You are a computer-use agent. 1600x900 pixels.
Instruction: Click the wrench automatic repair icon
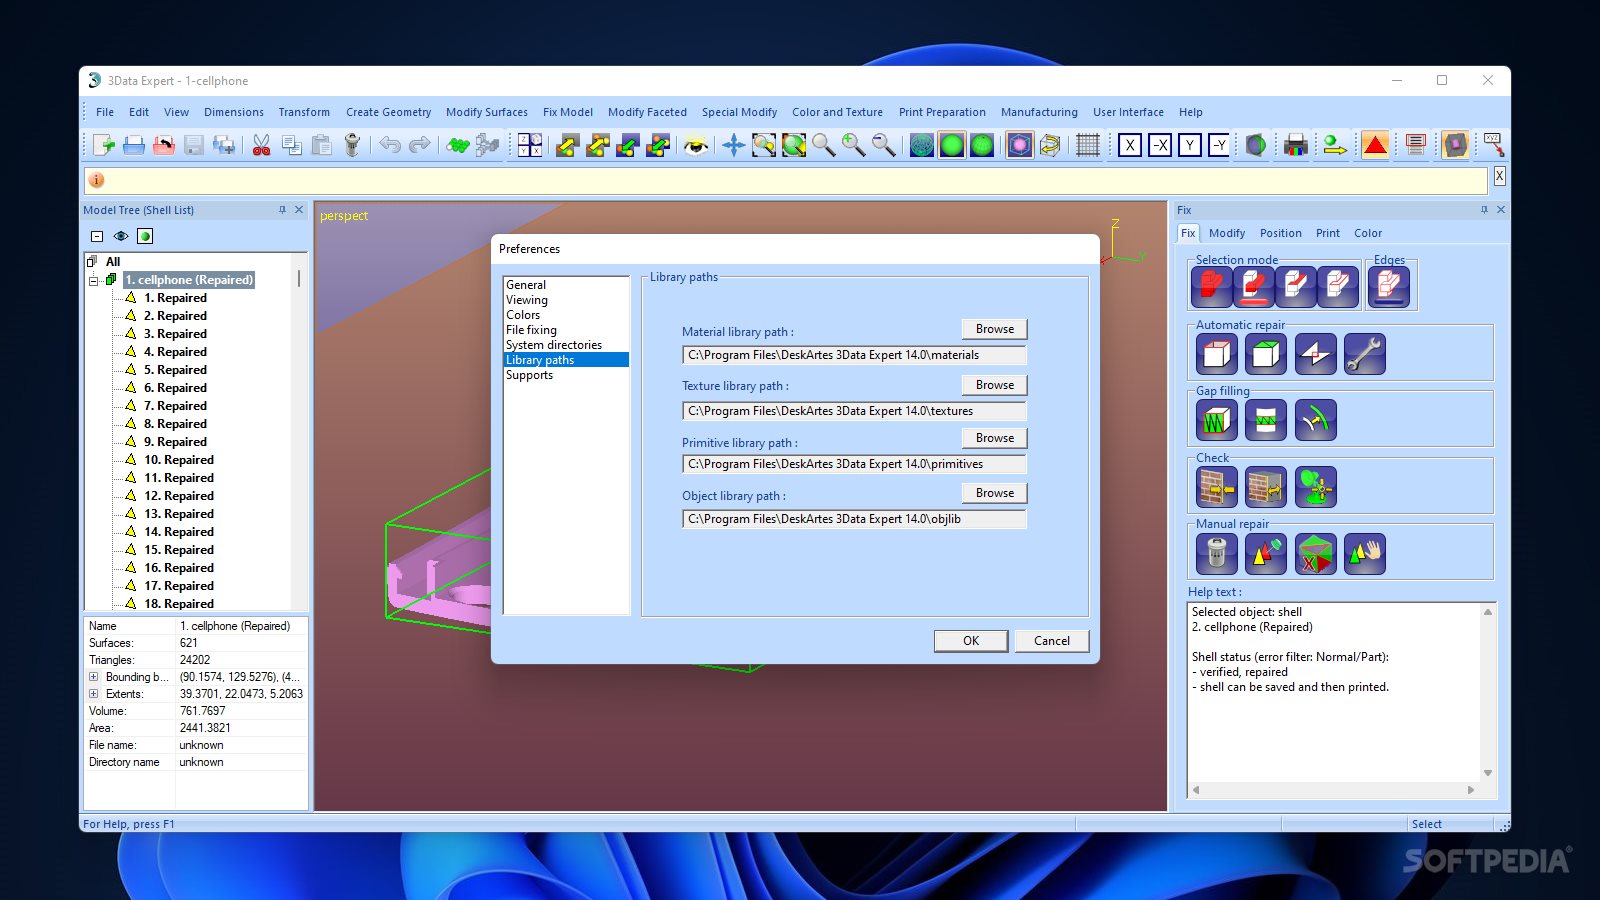coord(1365,354)
